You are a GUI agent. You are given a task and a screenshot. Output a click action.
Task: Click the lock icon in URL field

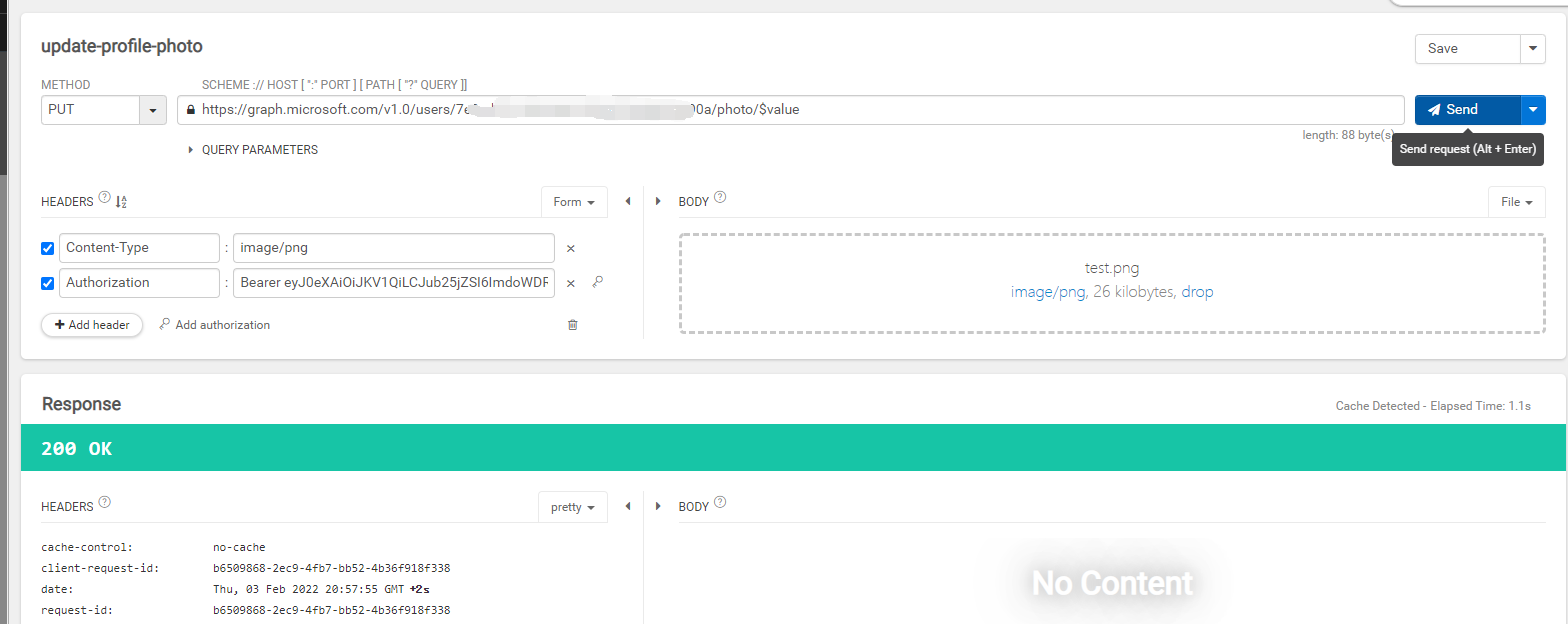point(190,110)
